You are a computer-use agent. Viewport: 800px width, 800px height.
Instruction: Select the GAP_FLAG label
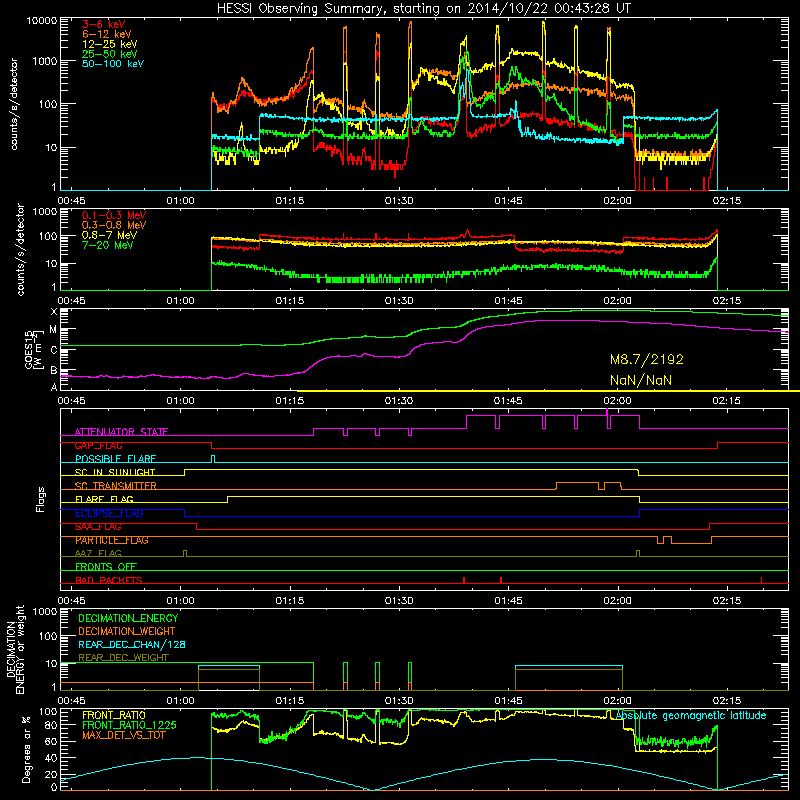(98, 445)
